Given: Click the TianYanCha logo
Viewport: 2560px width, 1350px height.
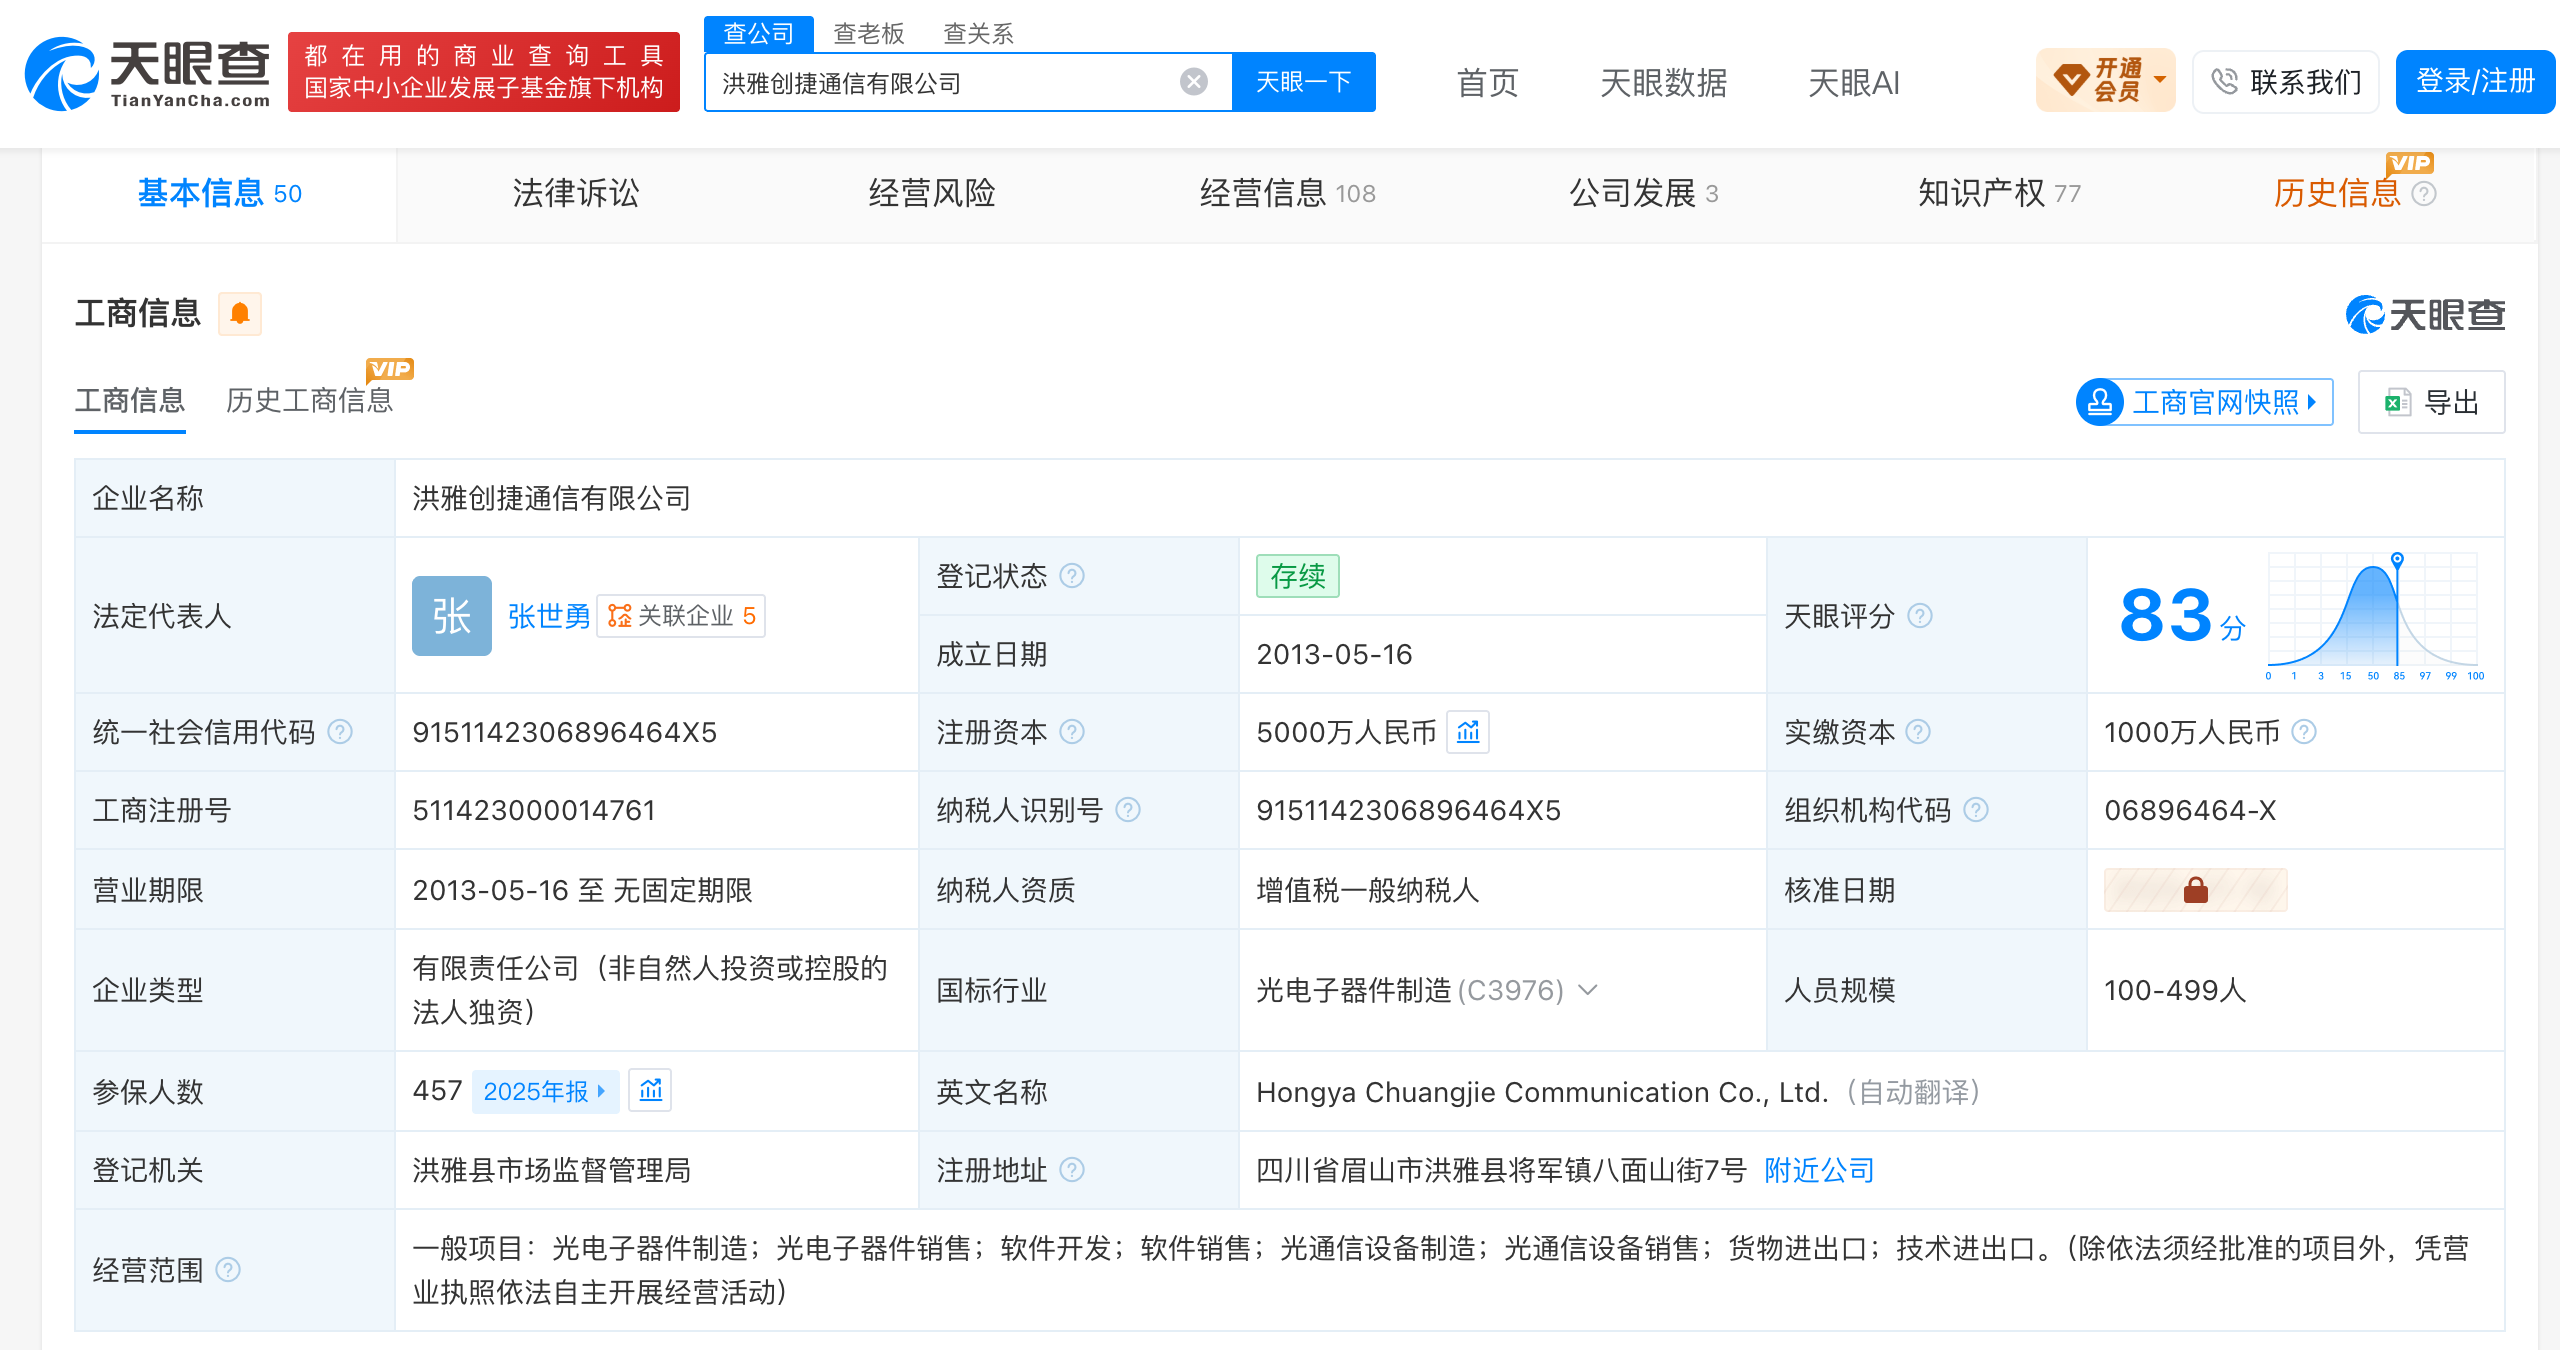Looking at the screenshot, I should pyautogui.click(x=148, y=72).
